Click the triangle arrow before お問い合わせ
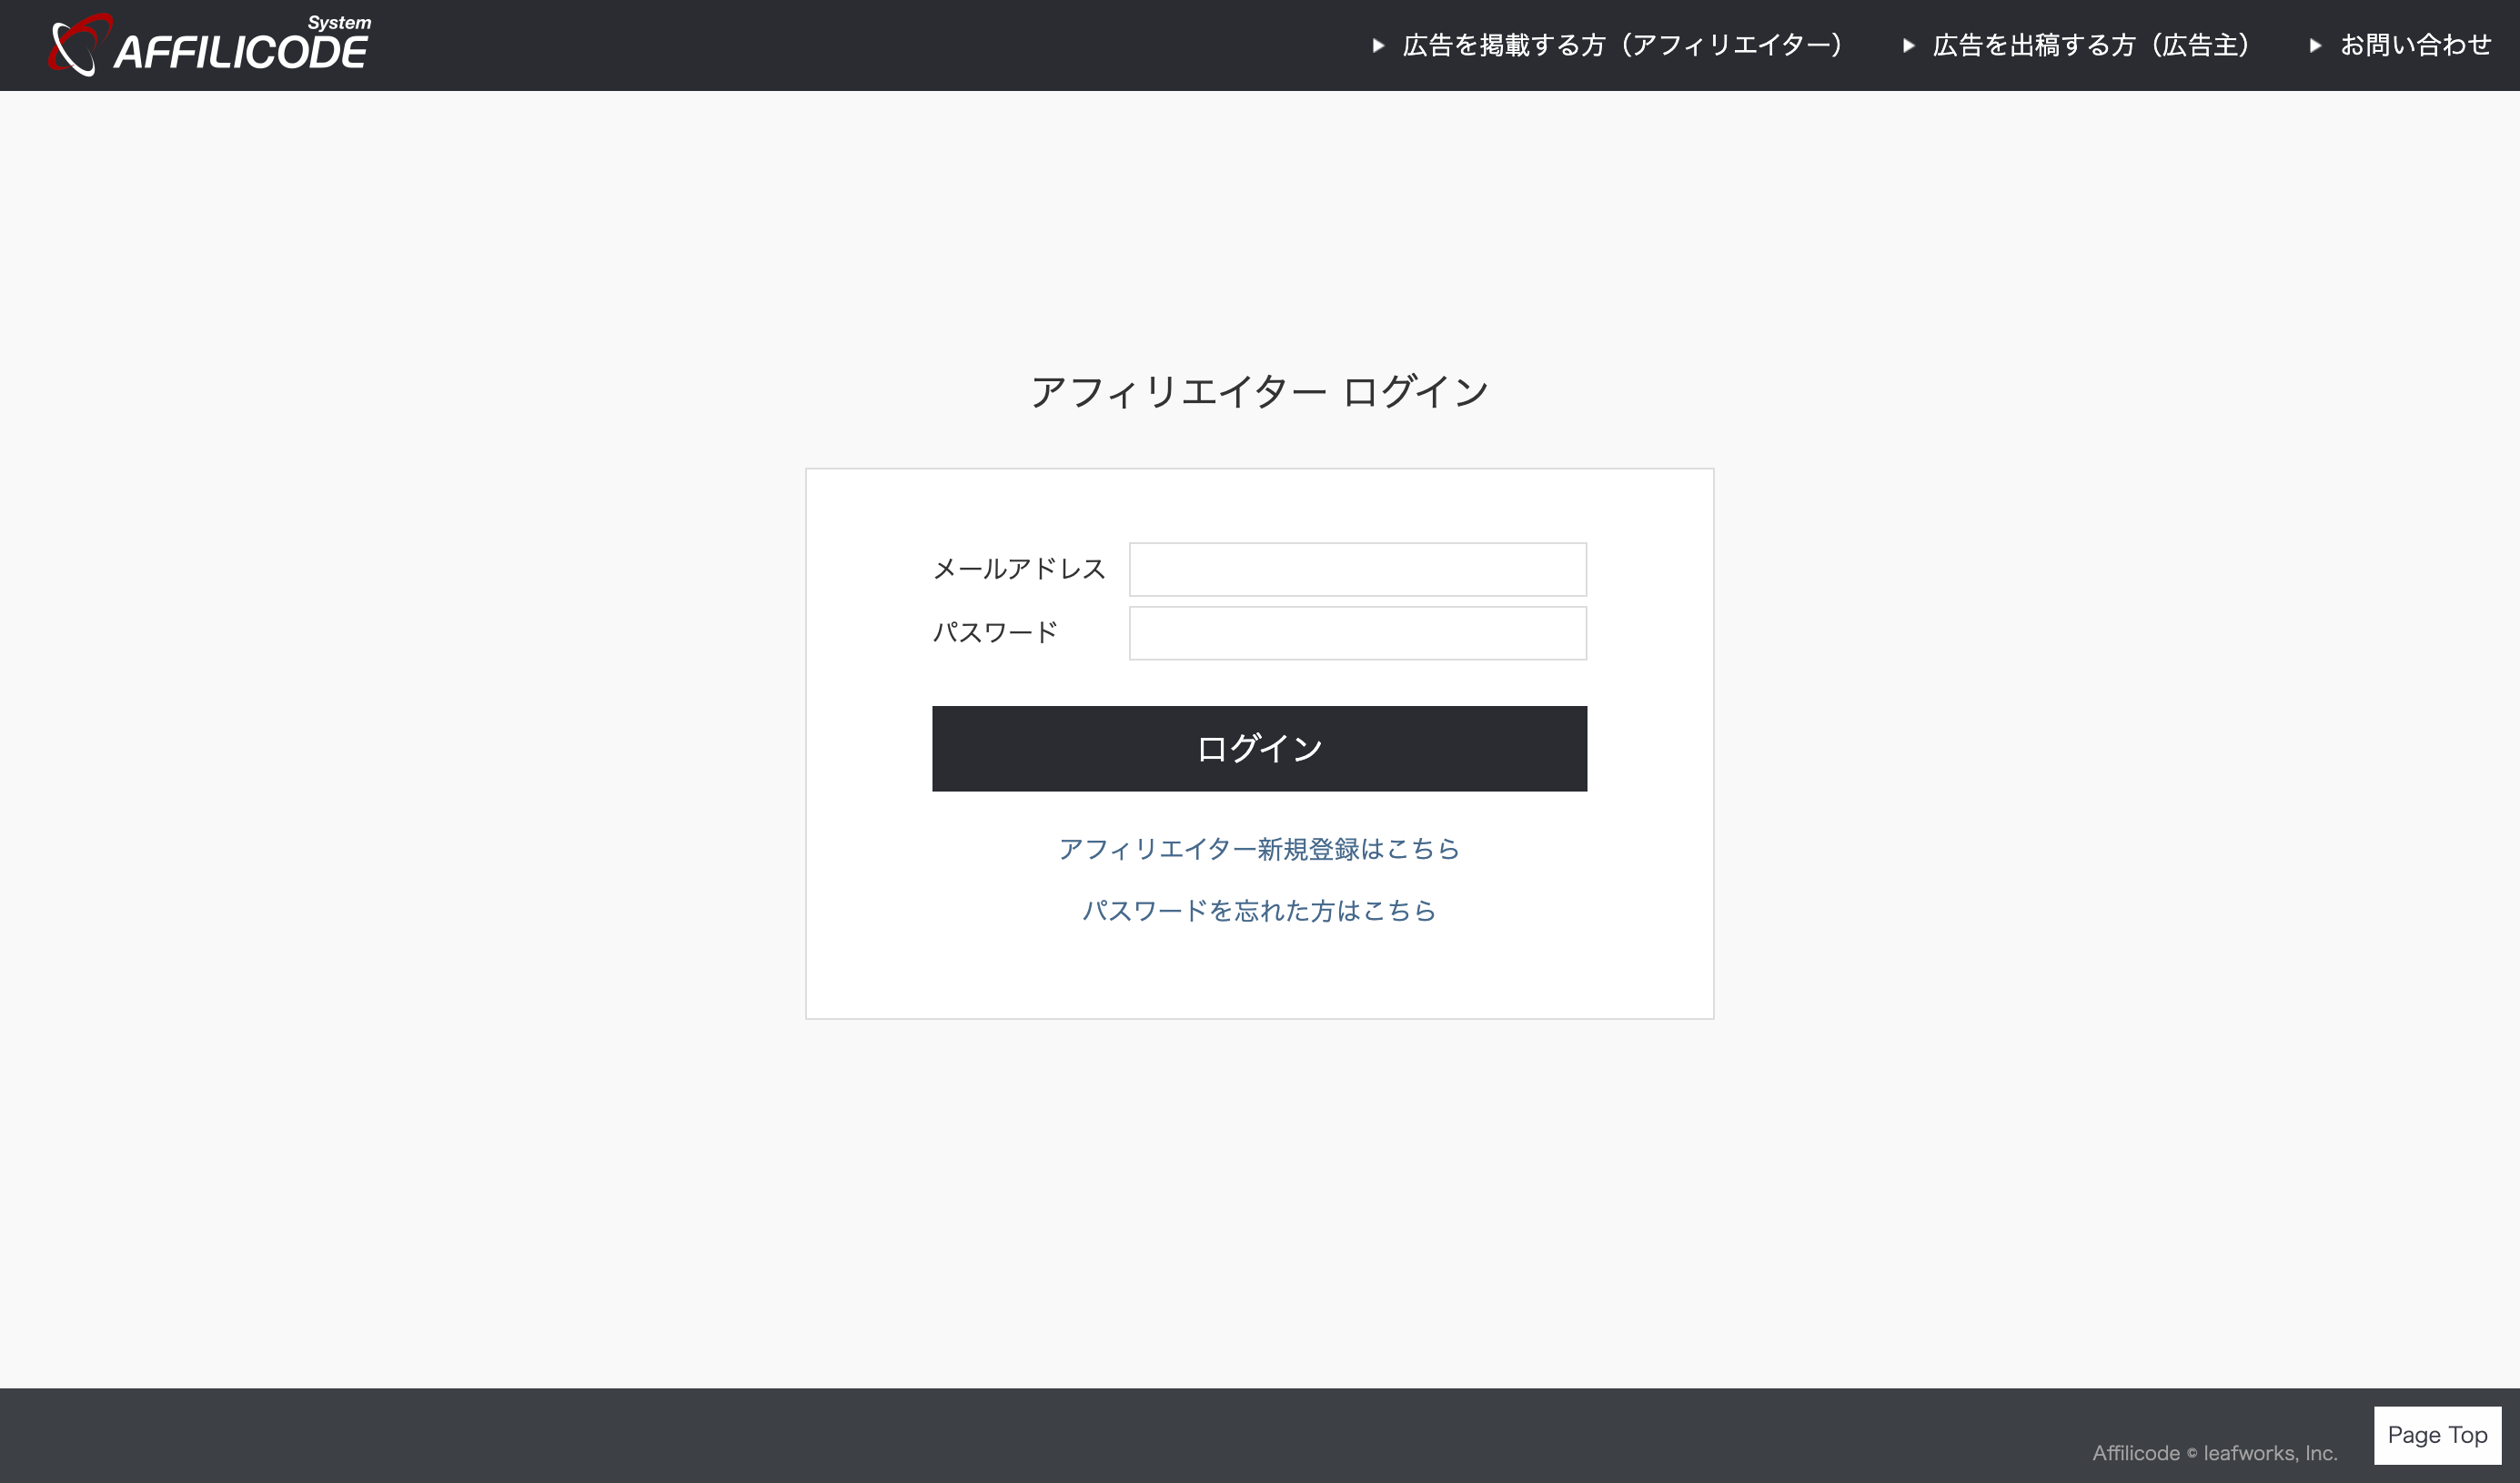This screenshot has width=2520, height=1483. point(2315,46)
